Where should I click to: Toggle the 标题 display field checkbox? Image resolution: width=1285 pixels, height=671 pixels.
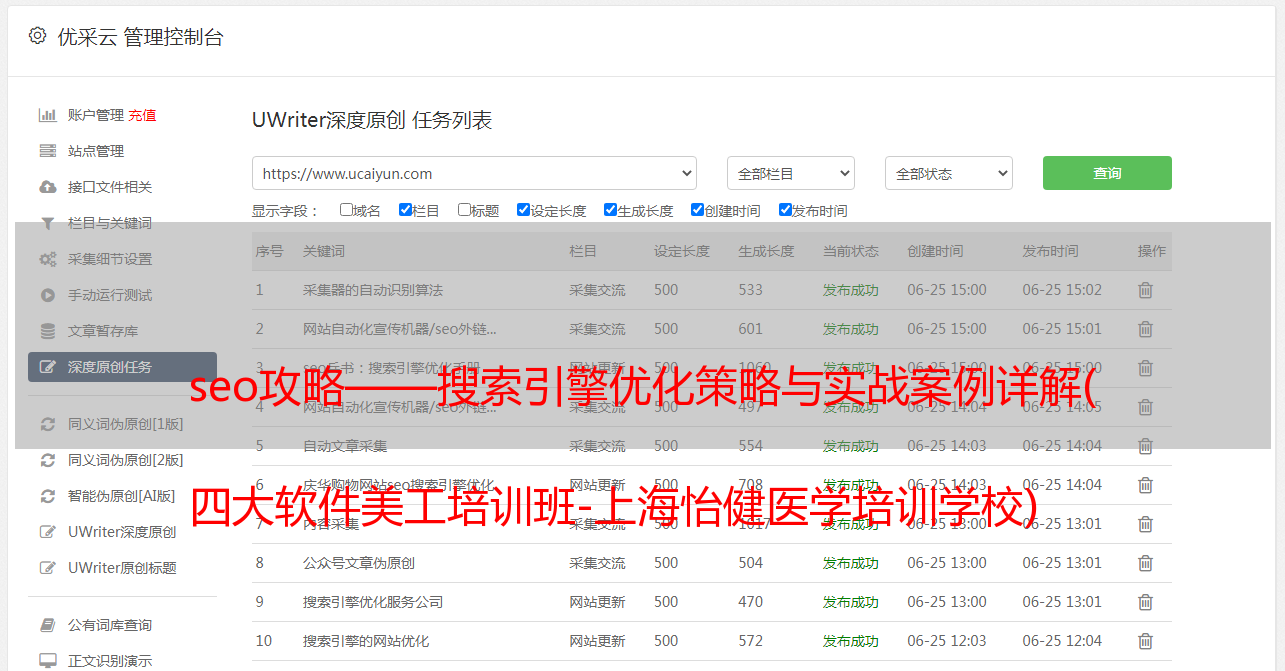[464, 210]
